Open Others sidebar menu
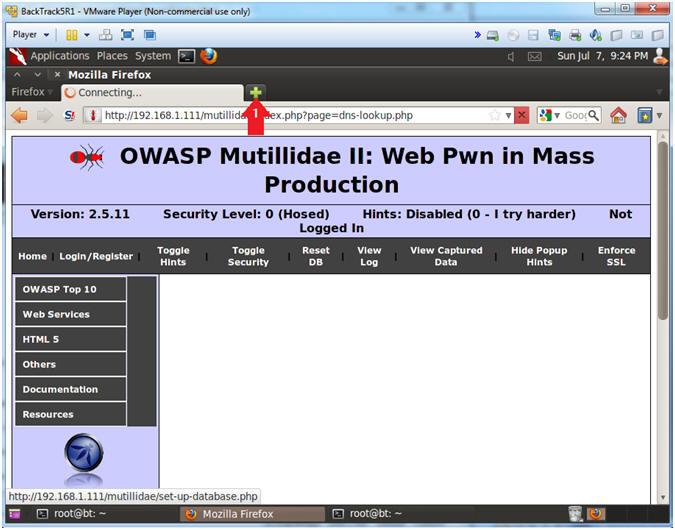The width and height of the screenshot is (675, 530). (x=71, y=364)
